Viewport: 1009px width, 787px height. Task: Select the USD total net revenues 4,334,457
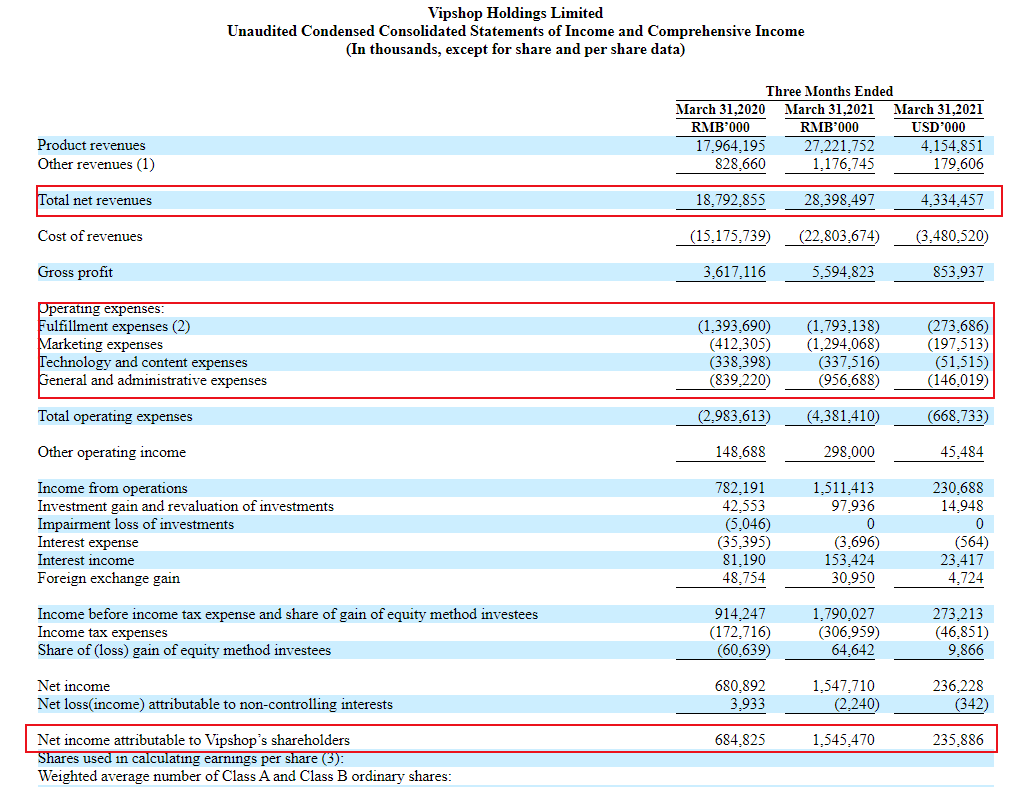click(952, 200)
